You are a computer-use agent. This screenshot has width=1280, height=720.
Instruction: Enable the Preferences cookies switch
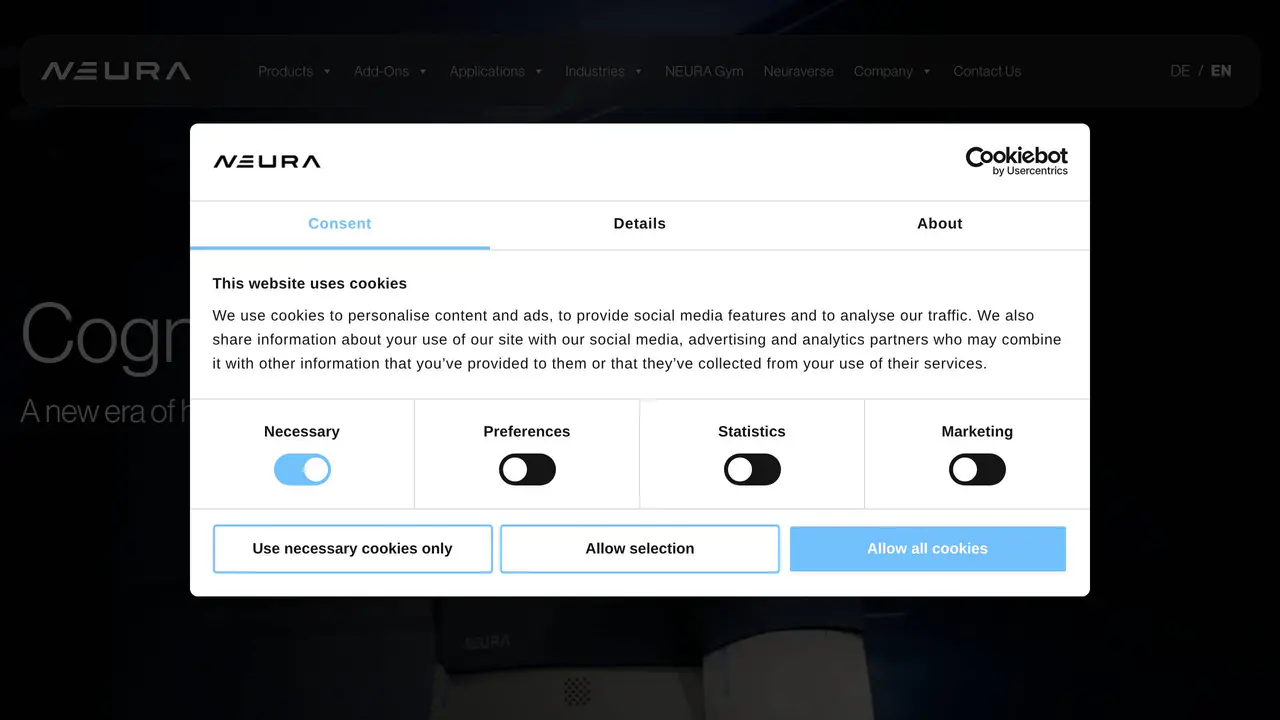[x=527, y=470]
